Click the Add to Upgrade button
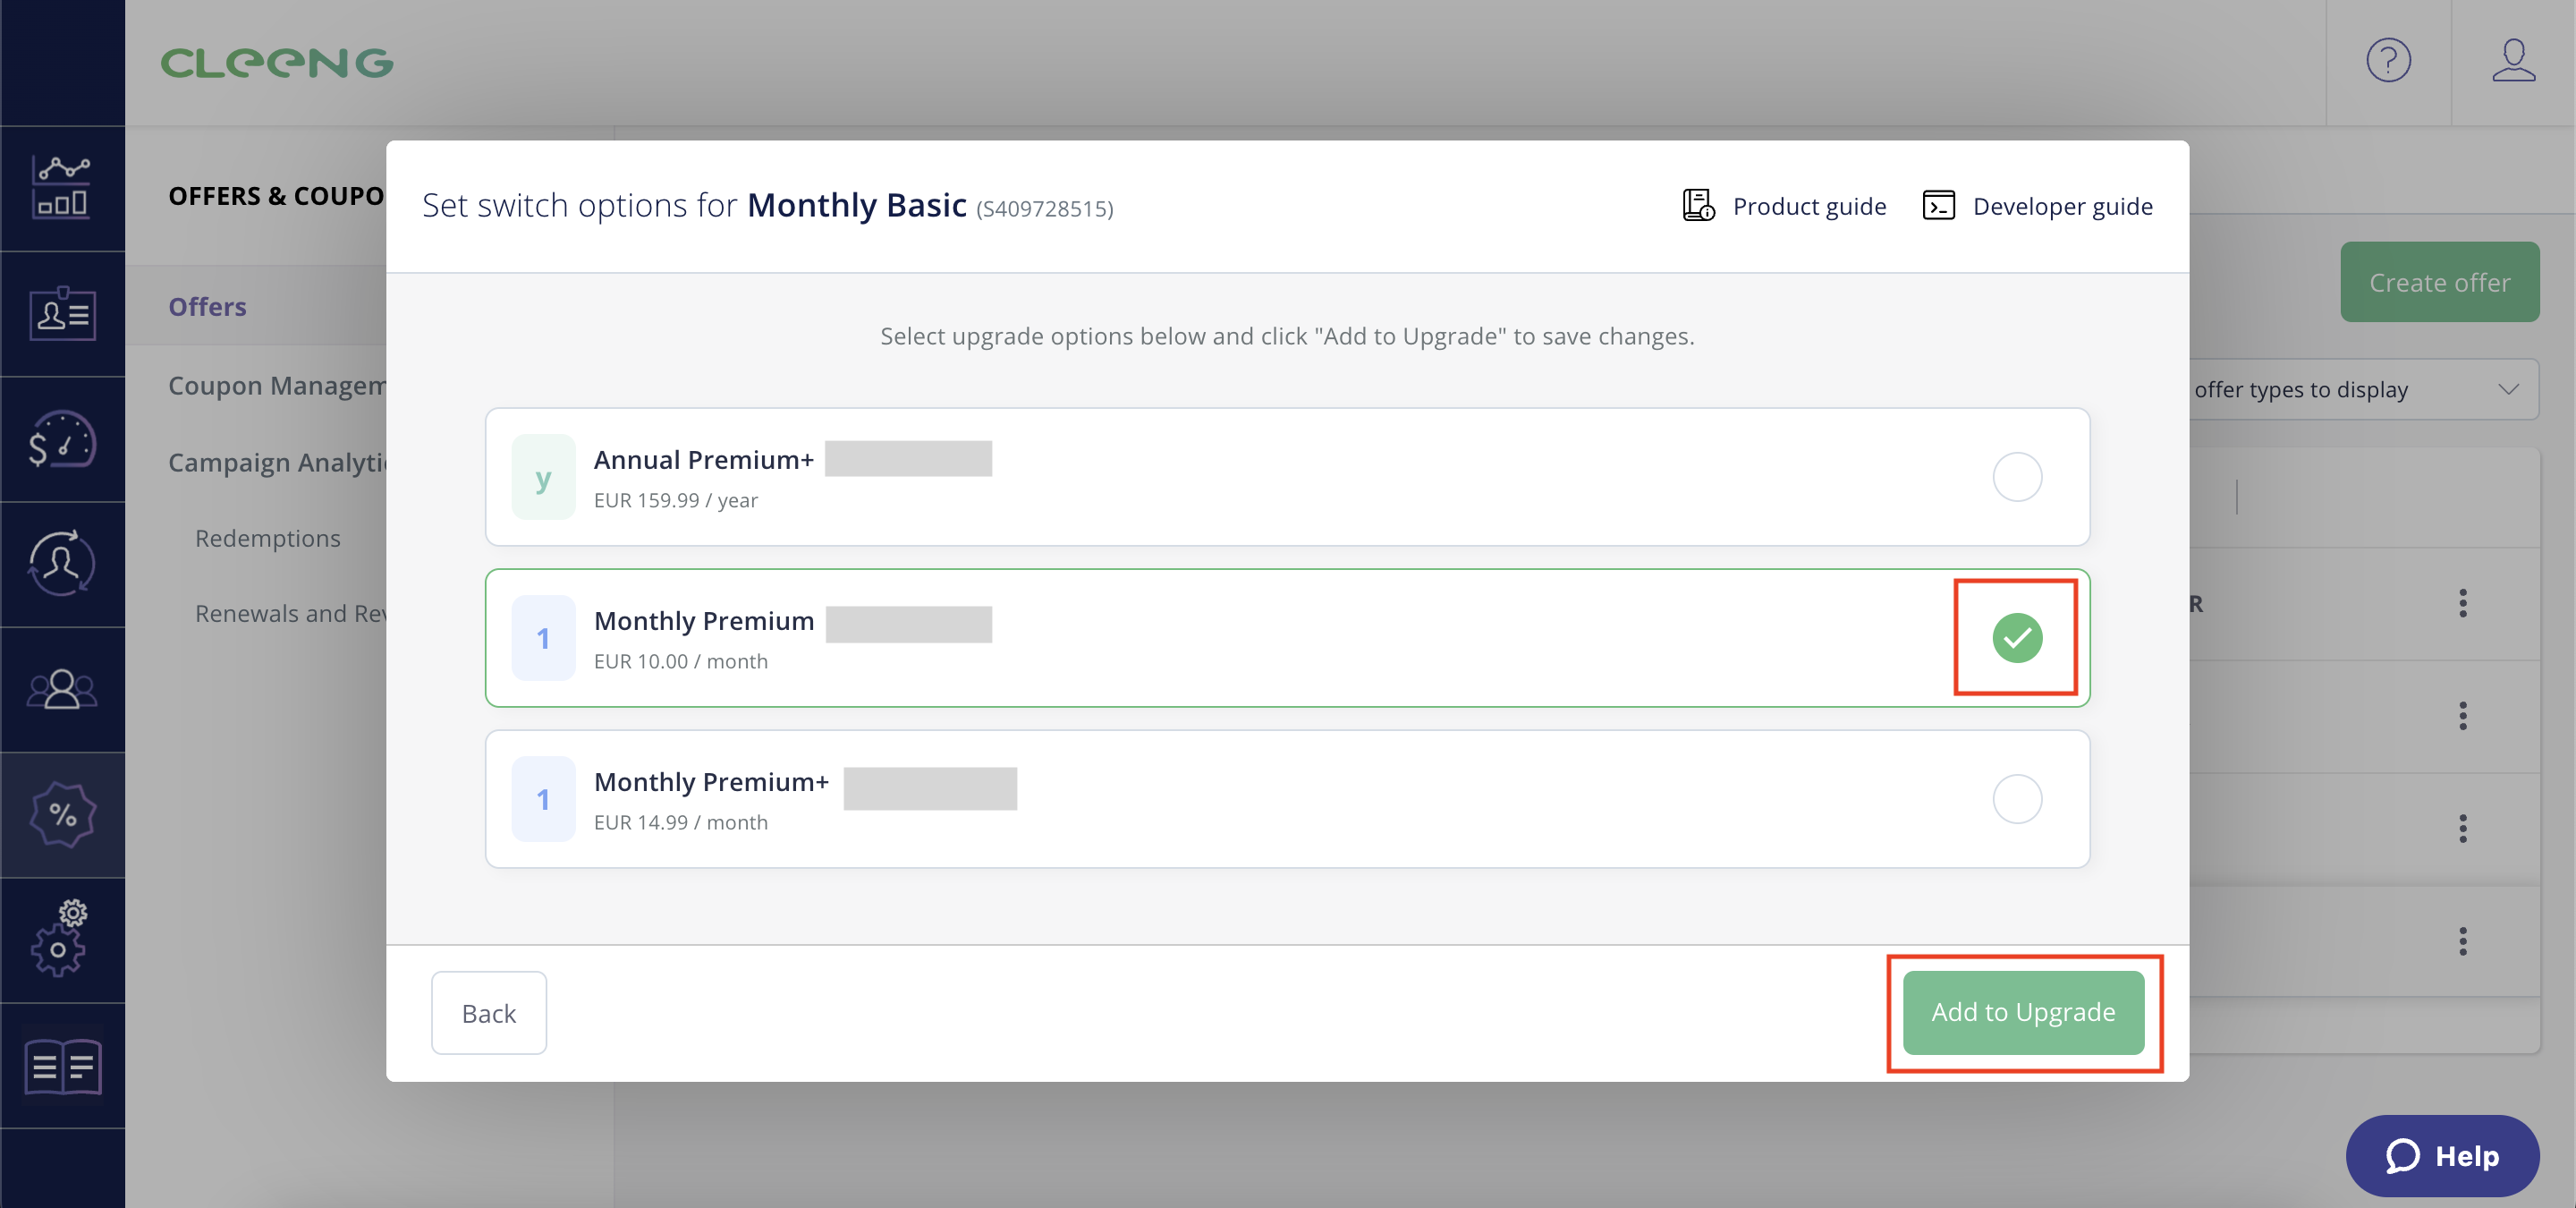This screenshot has width=2576, height=1208. click(x=2022, y=1012)
